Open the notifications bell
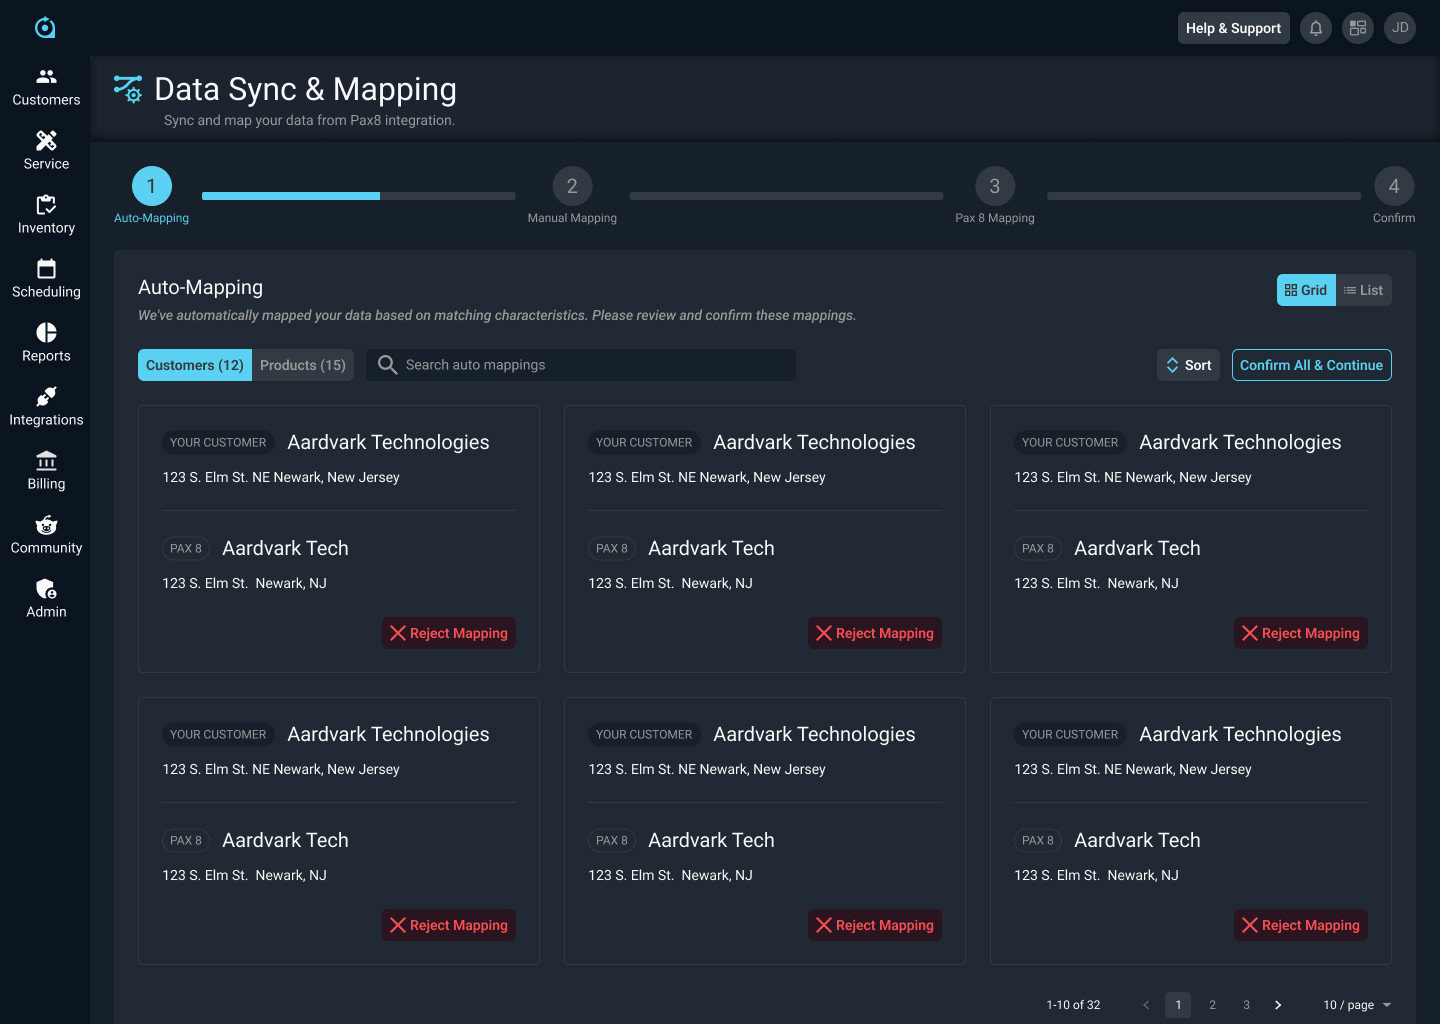The height and width of the screenshot is (1024, 1440). [x=1316, y=28]
